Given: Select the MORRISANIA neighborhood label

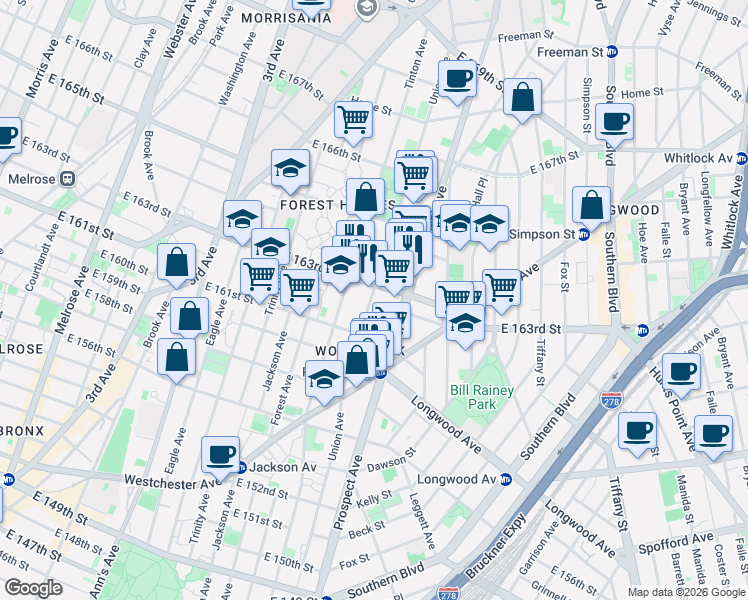Looking at the screenshot, I should [x=286, y=18].
